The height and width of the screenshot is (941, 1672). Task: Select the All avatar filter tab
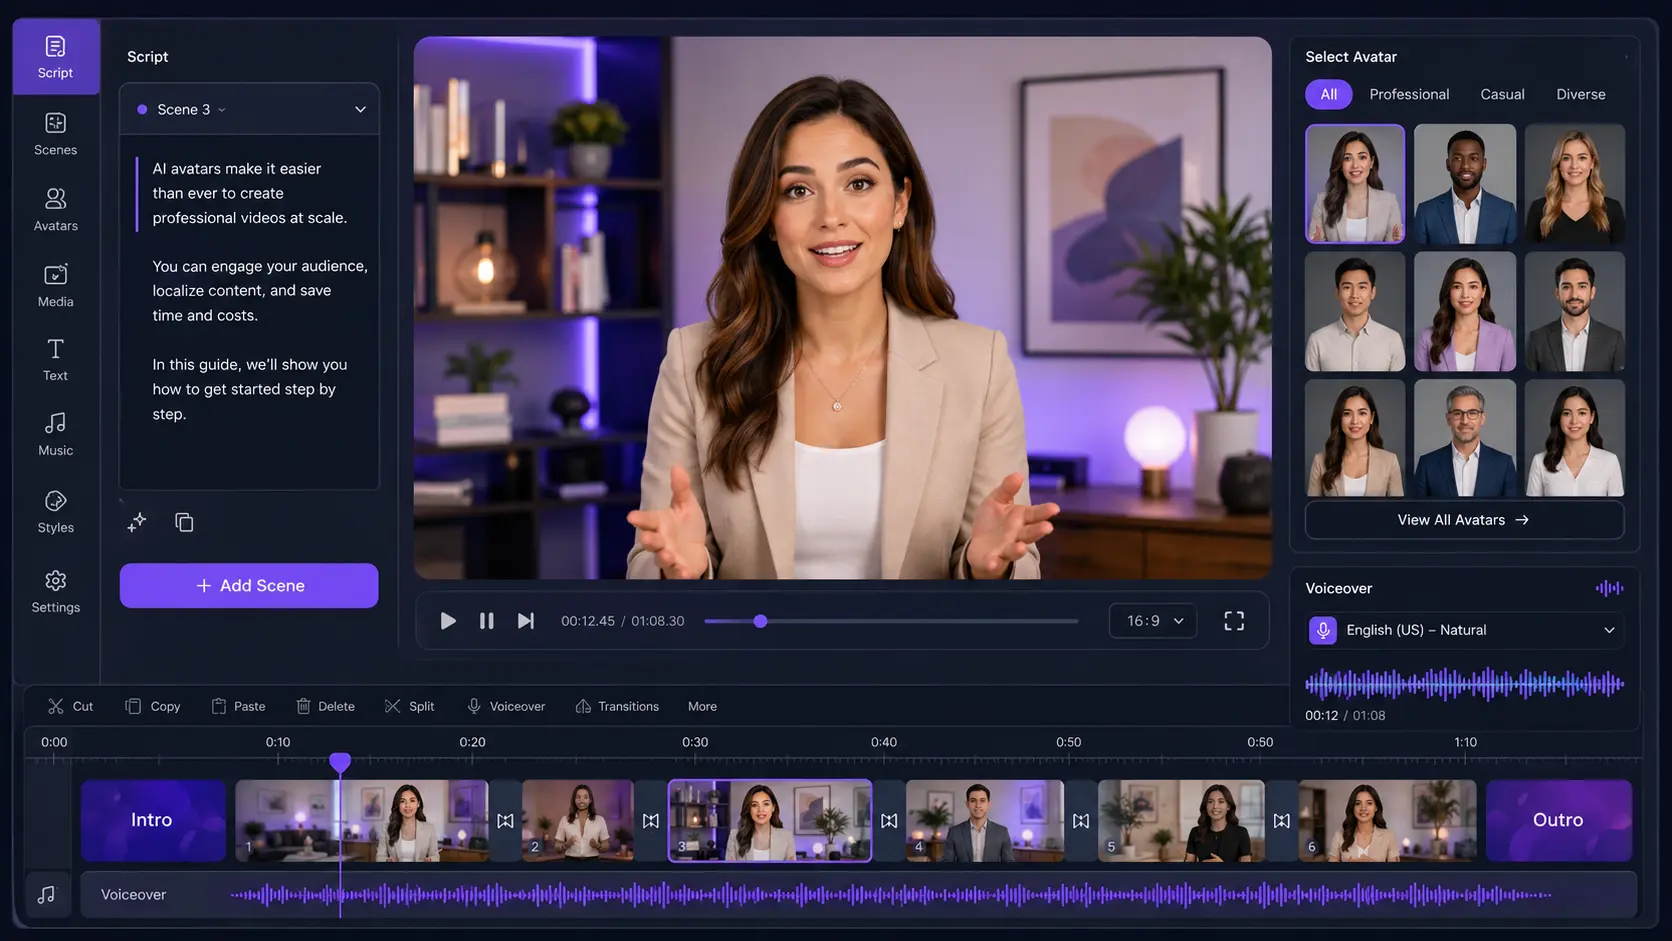click(1328, 94)
